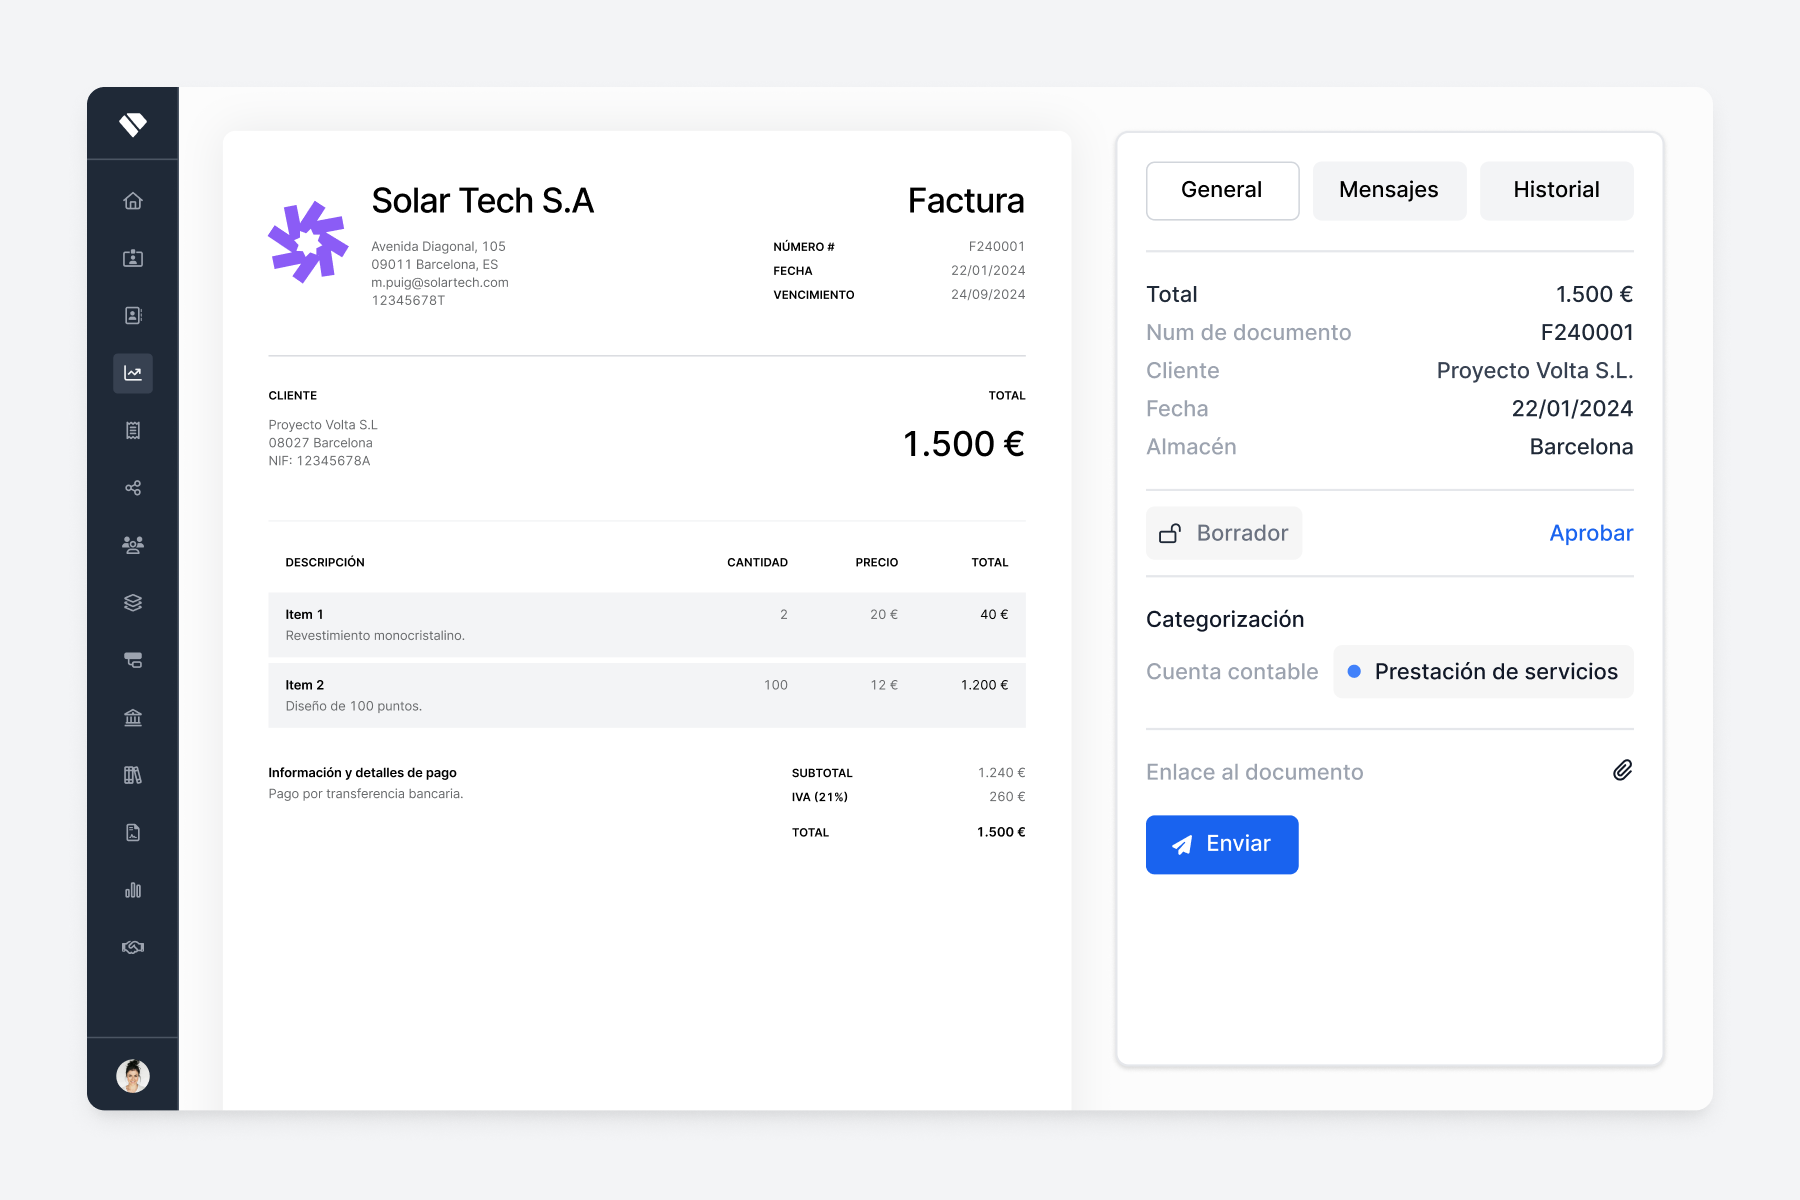Click the 1.200 € total for Item 2
Viewport: 1800px width, 1200px height.
point(984,685)
